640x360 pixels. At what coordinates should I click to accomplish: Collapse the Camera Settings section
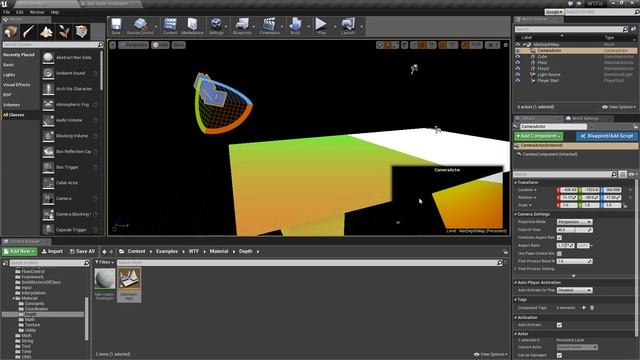click(516, 214)
